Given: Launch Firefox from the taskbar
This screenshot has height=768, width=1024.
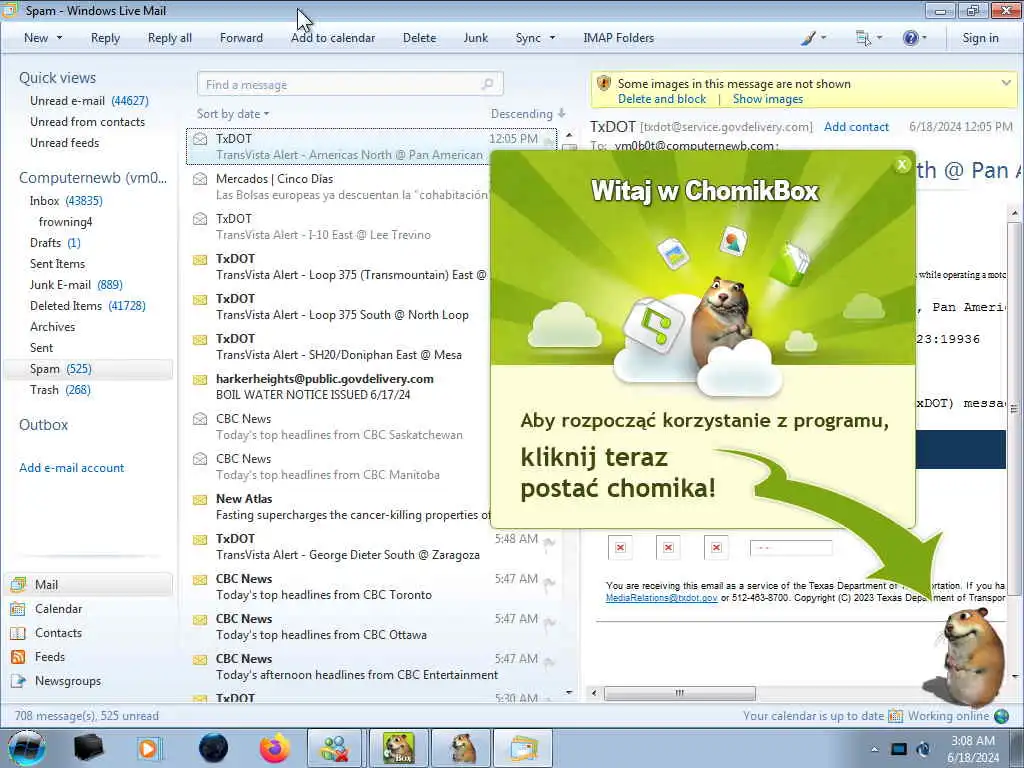Looking at the screenshot, I should pyautogui.click(x=275, y=748).
